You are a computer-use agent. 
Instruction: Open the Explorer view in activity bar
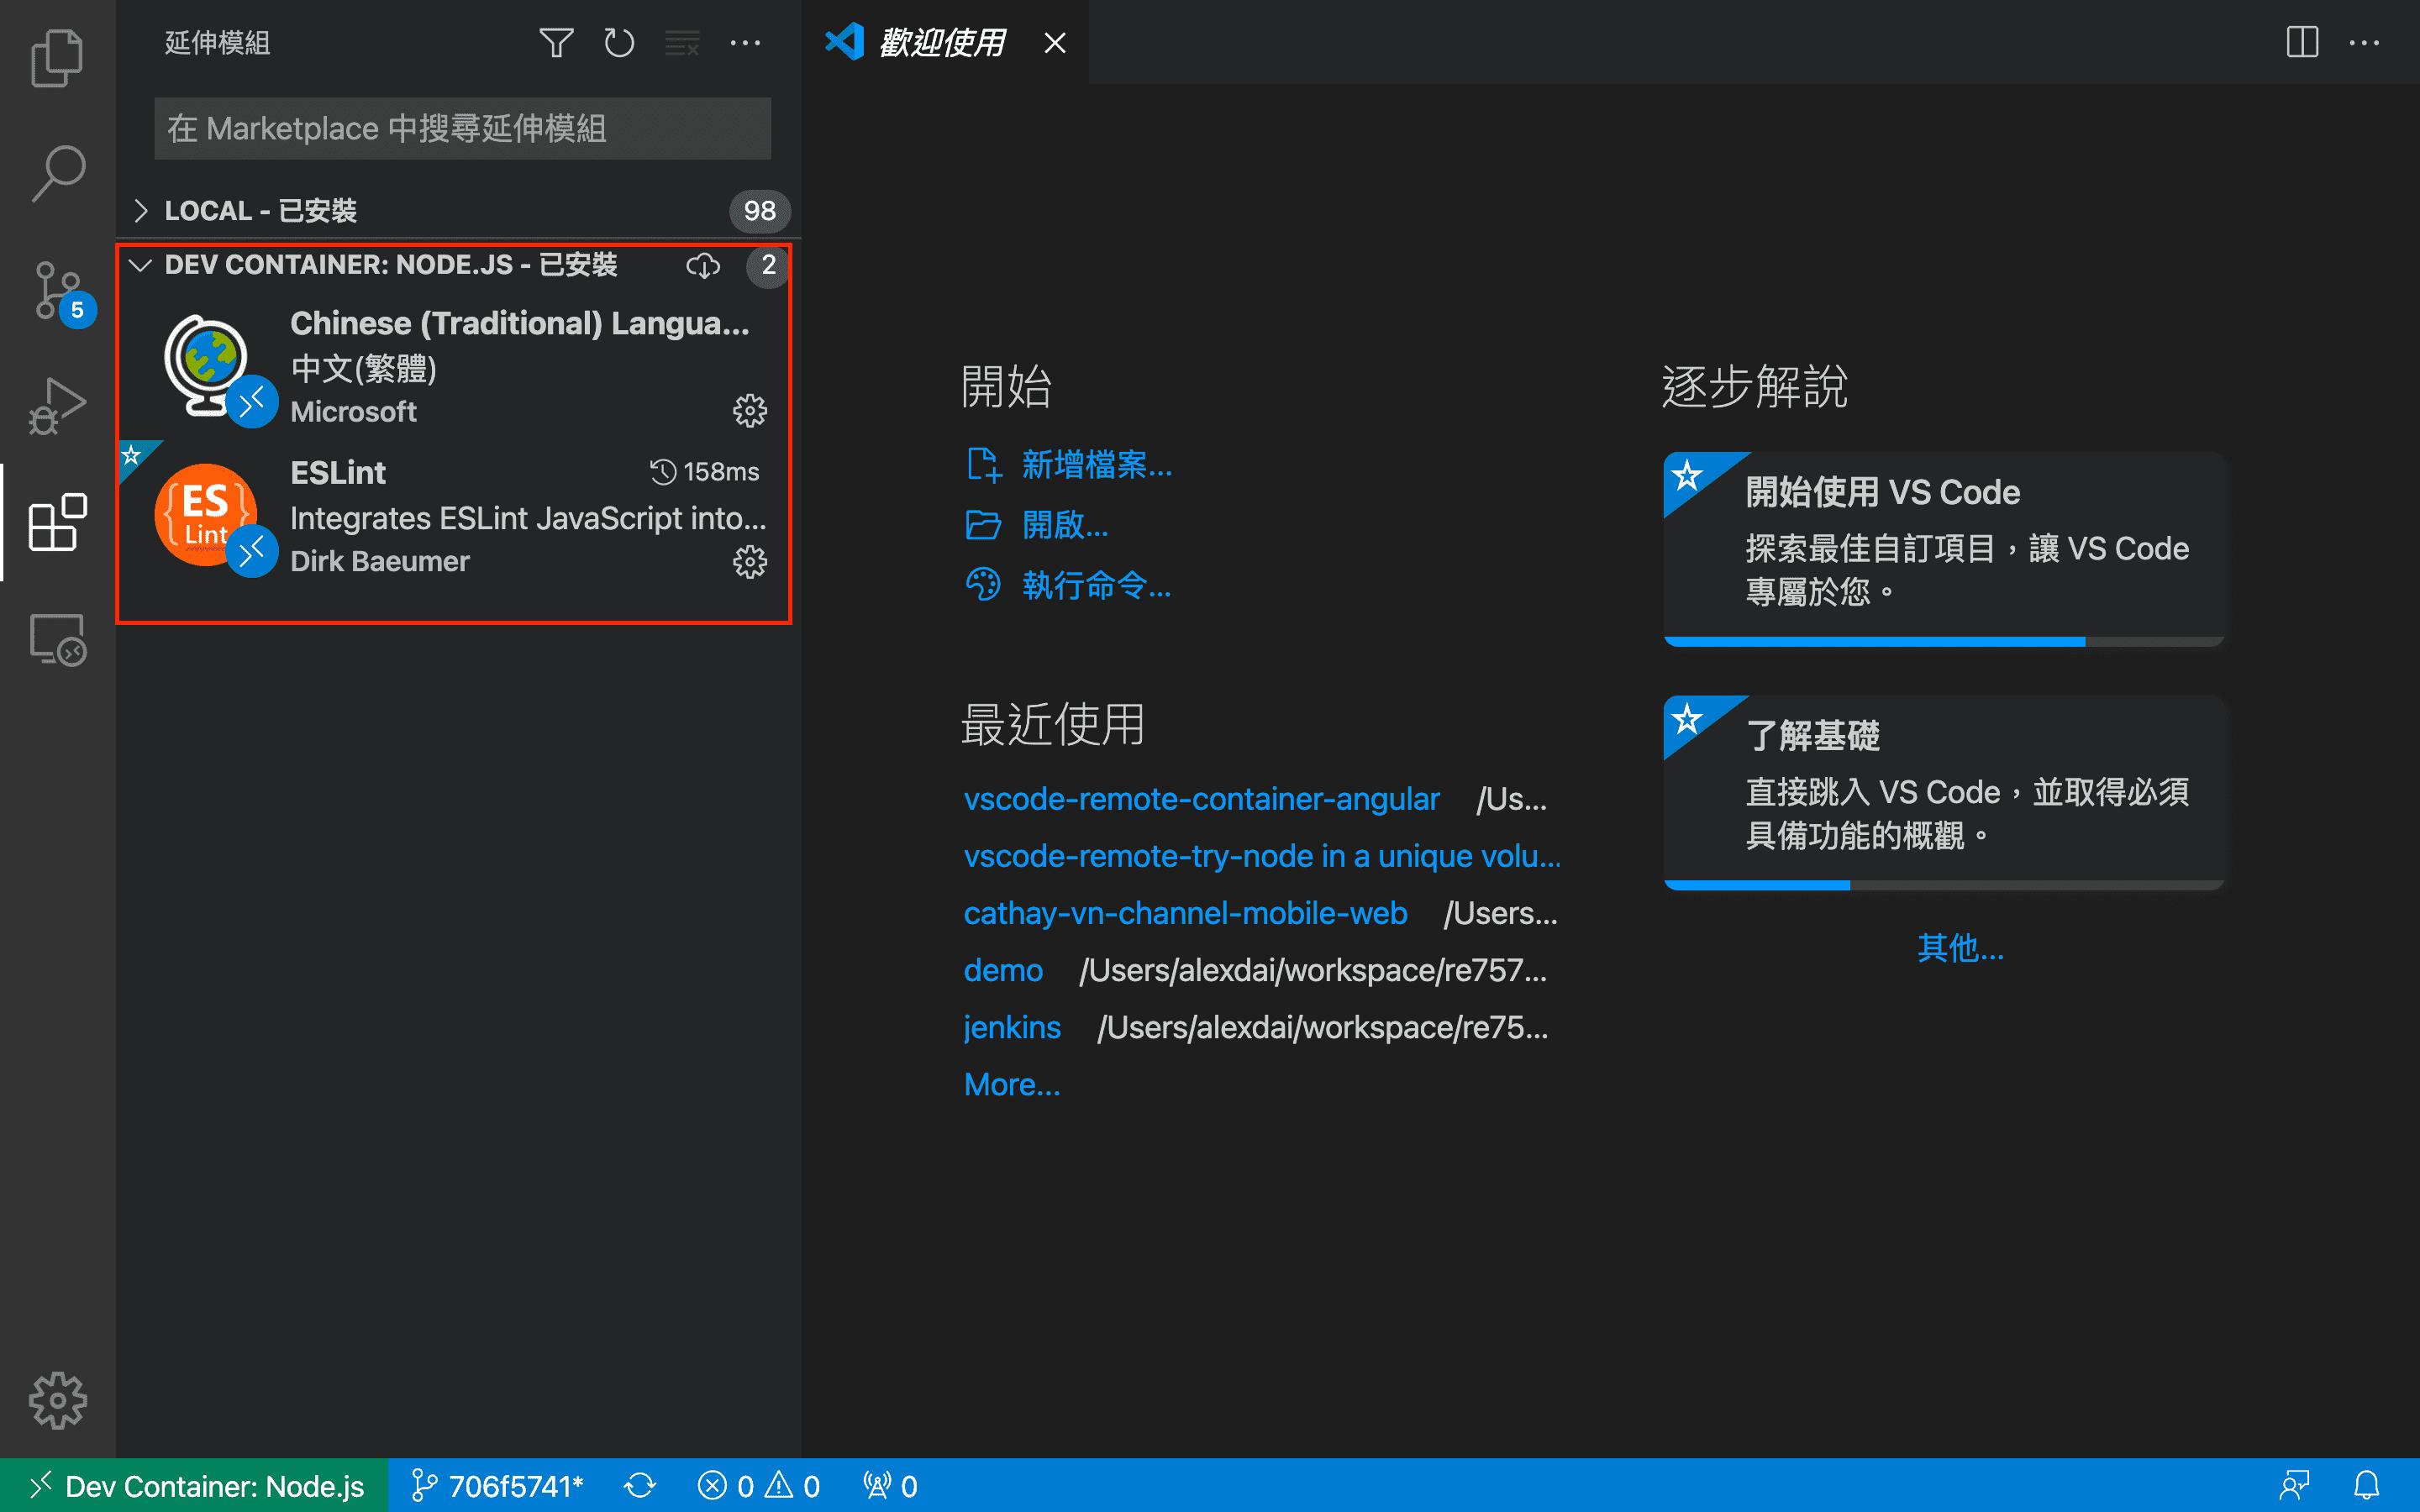tap(57, 58)
